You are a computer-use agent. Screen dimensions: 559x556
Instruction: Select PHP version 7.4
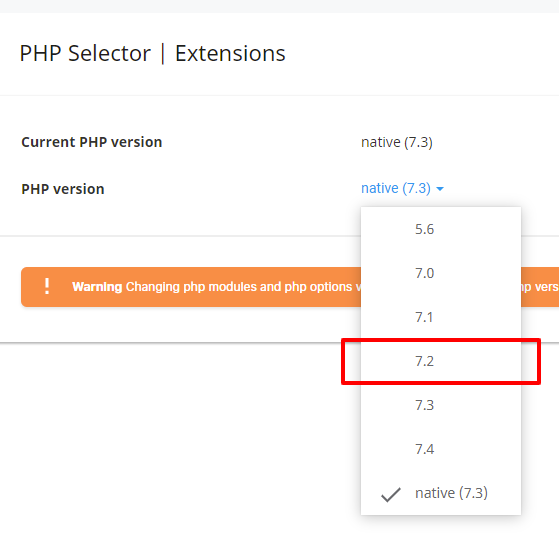pyautogui.click(x=441, y=449)
